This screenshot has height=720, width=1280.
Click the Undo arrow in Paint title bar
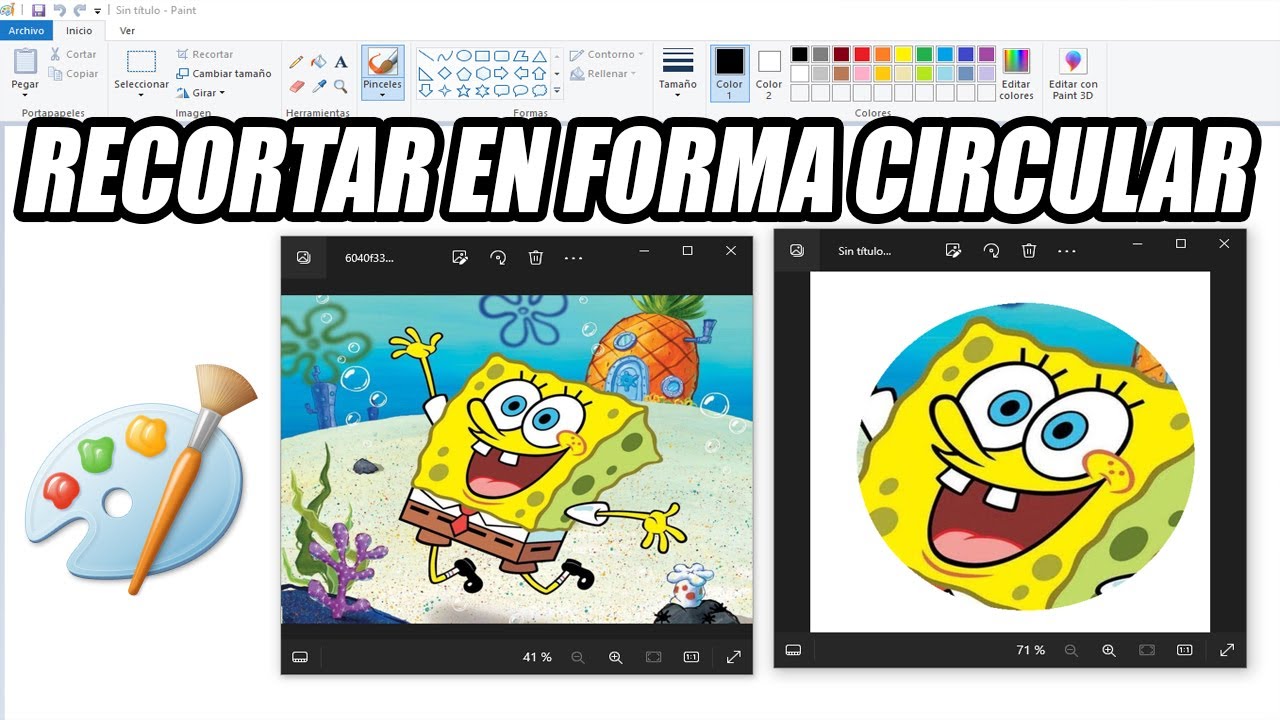point(58,10)
